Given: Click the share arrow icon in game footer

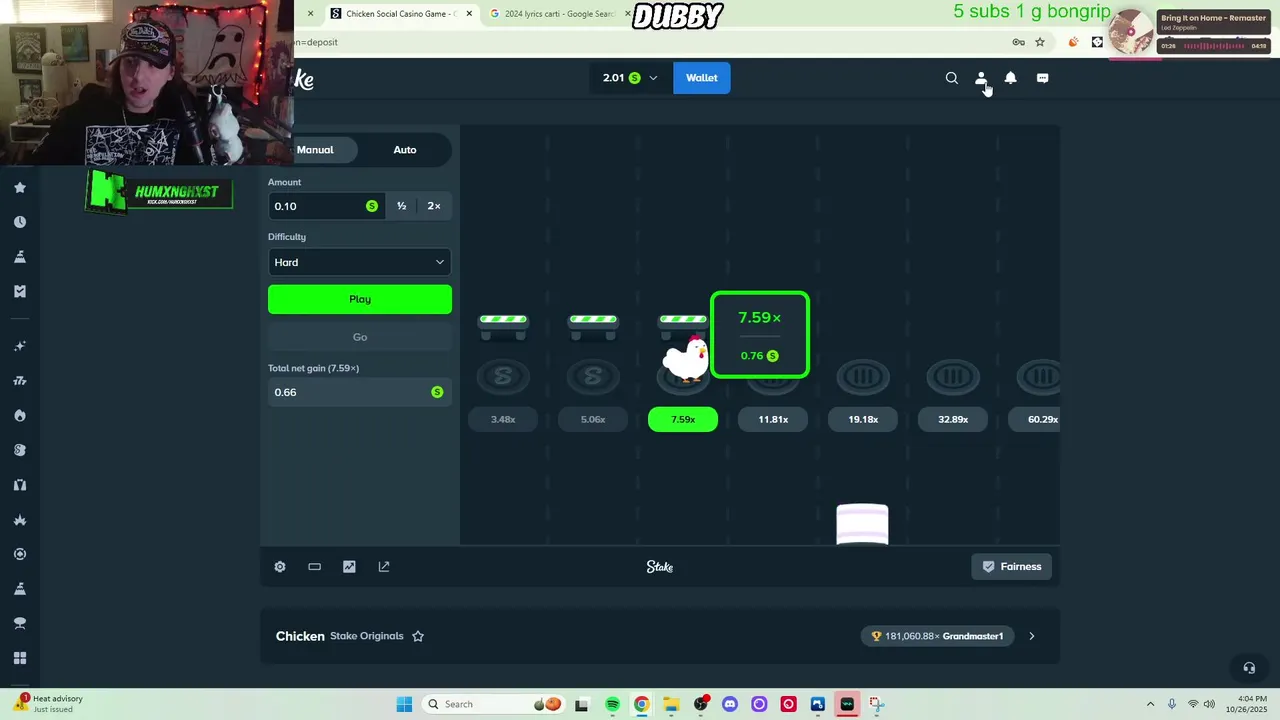Looking at the screenshot, I should pos(384,567).
